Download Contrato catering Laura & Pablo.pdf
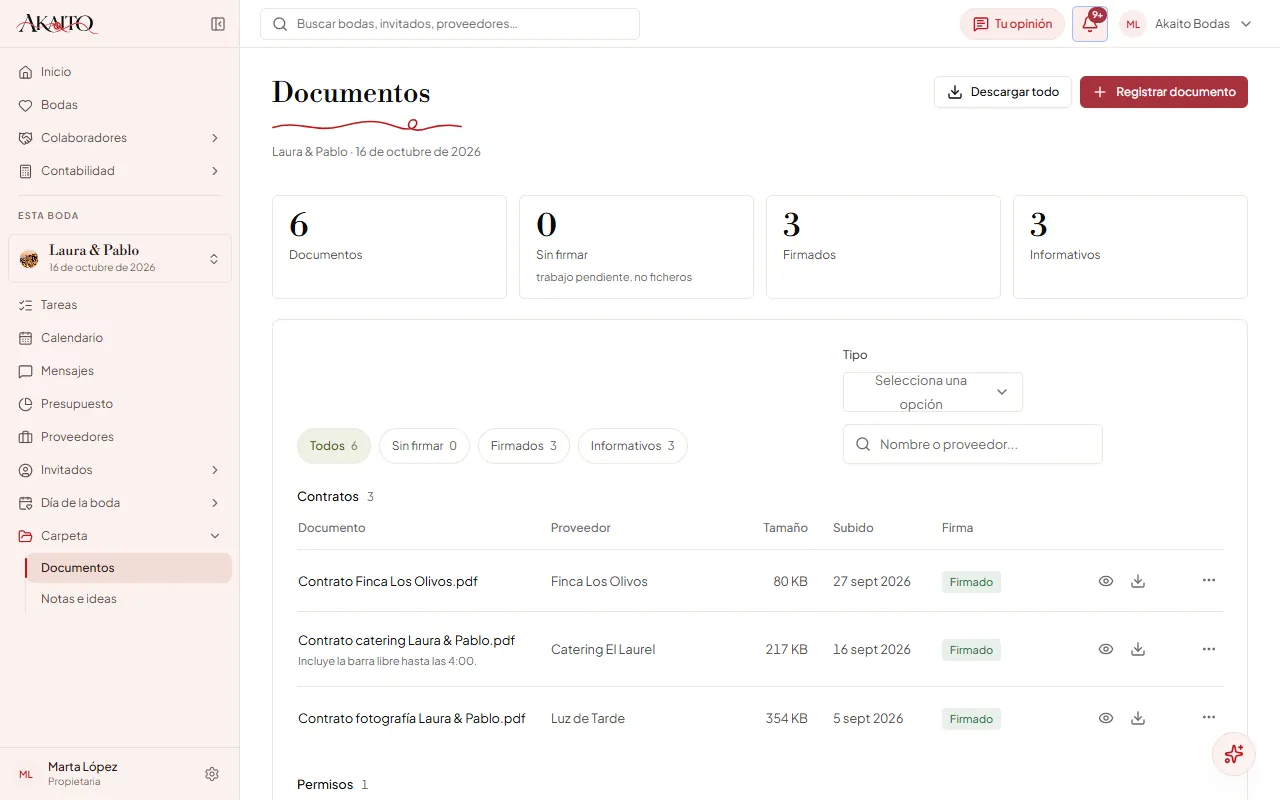The image size is (1280, 800). click(x=1138, y=649)
